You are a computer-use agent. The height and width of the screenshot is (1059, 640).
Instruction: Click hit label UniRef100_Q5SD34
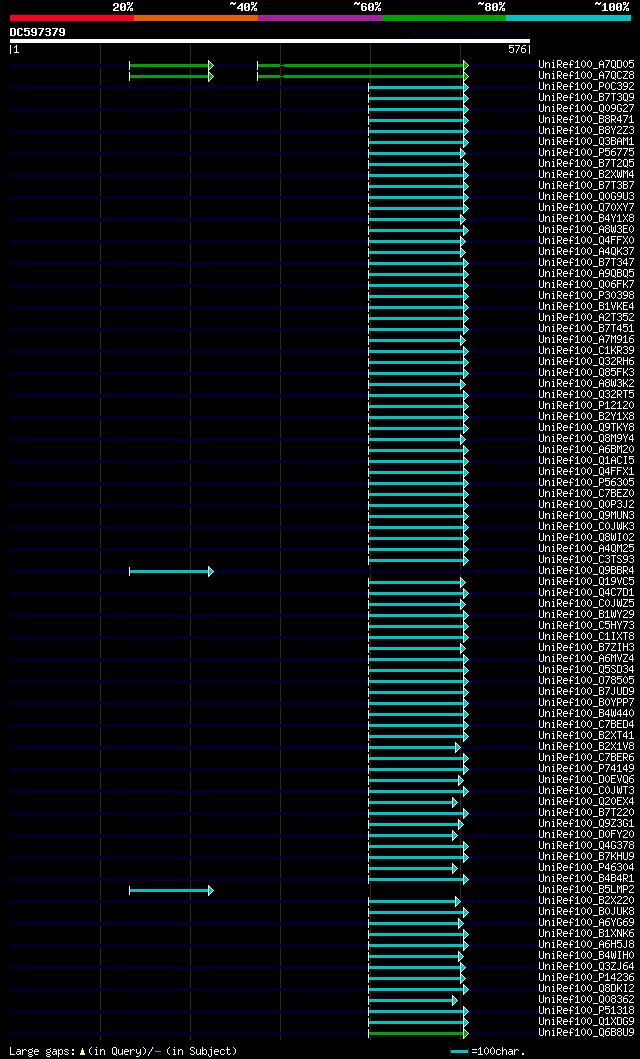[x=586, y=669]
